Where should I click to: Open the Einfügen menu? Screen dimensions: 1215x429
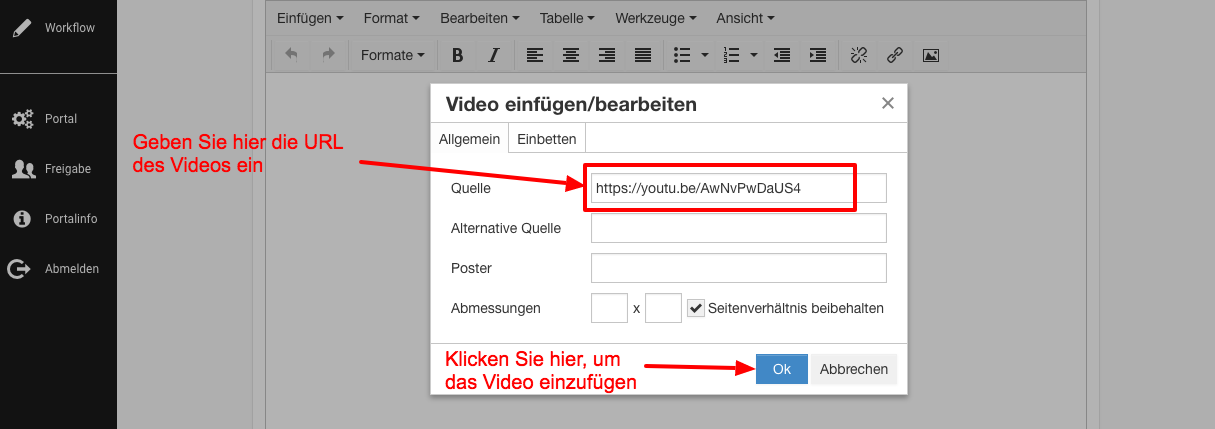[x=310, y=18]
